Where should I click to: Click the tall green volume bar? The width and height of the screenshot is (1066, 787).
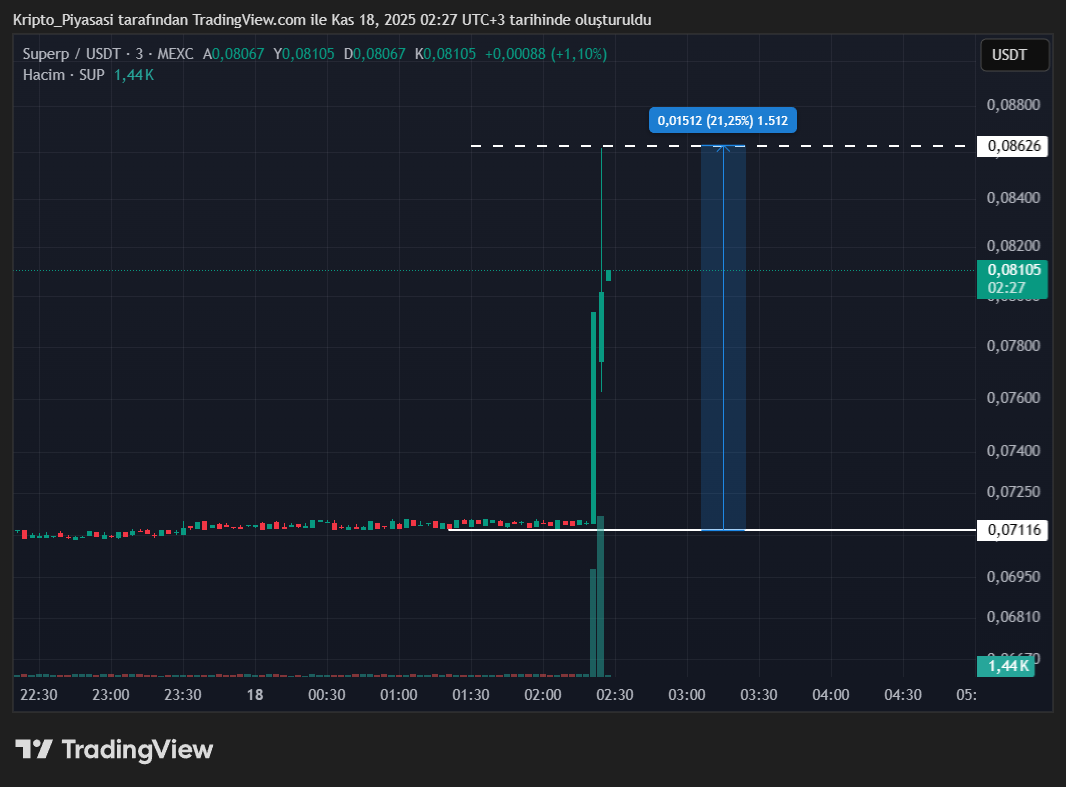point(600,600)
